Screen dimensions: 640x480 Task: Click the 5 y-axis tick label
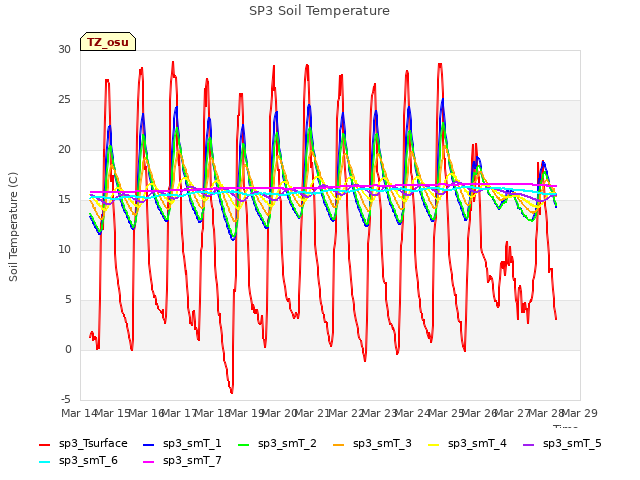point(68,300)
